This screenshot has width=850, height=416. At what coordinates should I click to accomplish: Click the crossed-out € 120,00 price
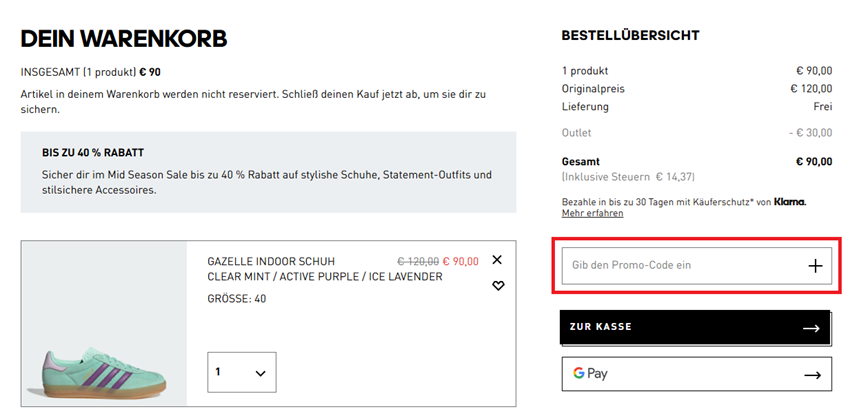click(x=417, y=261)
